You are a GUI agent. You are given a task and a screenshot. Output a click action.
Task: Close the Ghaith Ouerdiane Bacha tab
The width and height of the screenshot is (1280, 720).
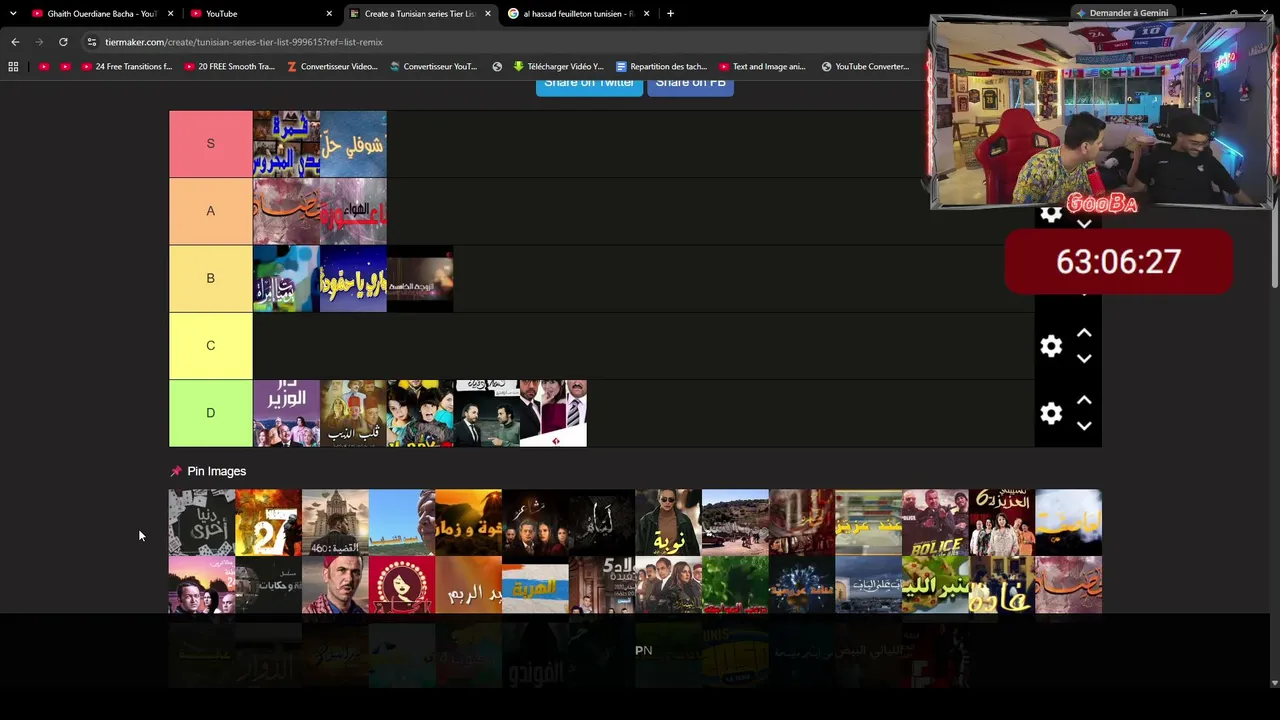click(171, 14)
